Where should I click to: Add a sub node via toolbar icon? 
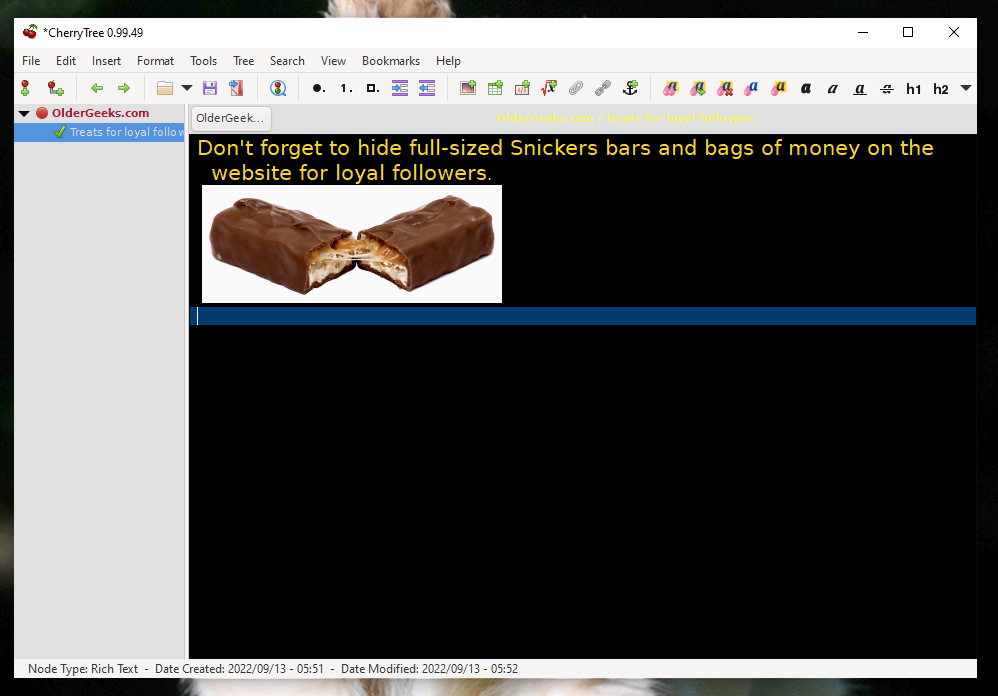(55, 88)
